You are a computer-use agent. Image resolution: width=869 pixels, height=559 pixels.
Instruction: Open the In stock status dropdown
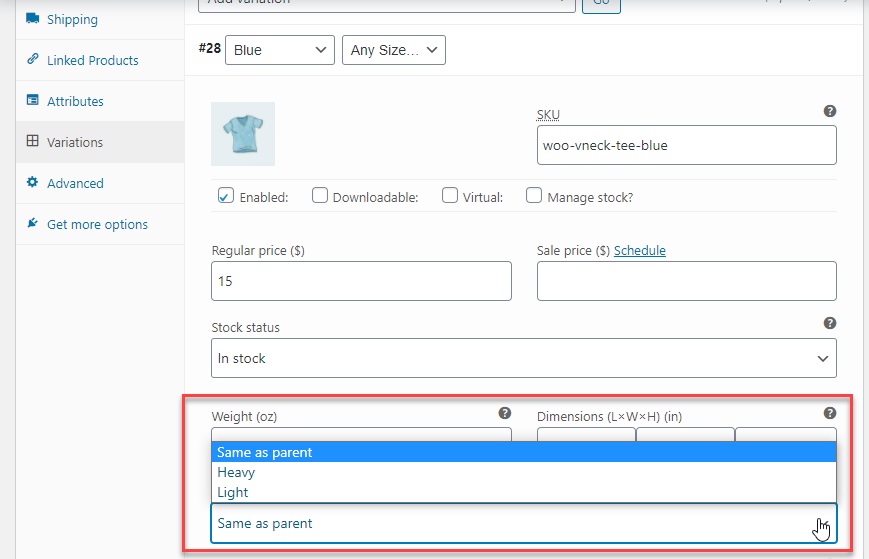point(524,358)
